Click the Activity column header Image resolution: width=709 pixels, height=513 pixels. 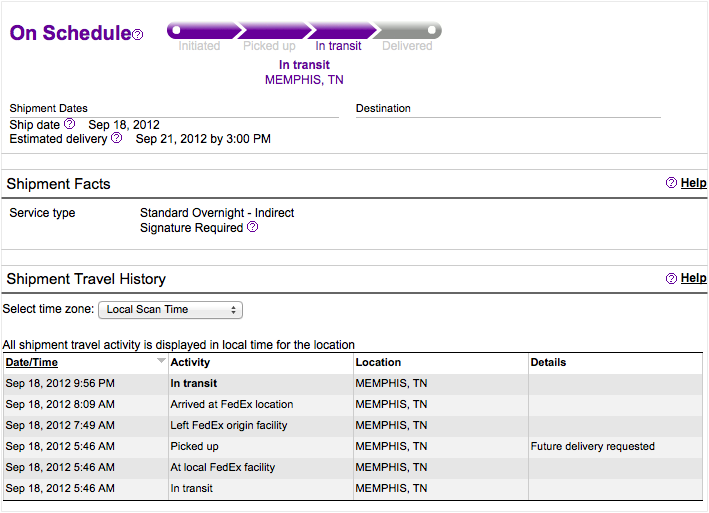190,362
